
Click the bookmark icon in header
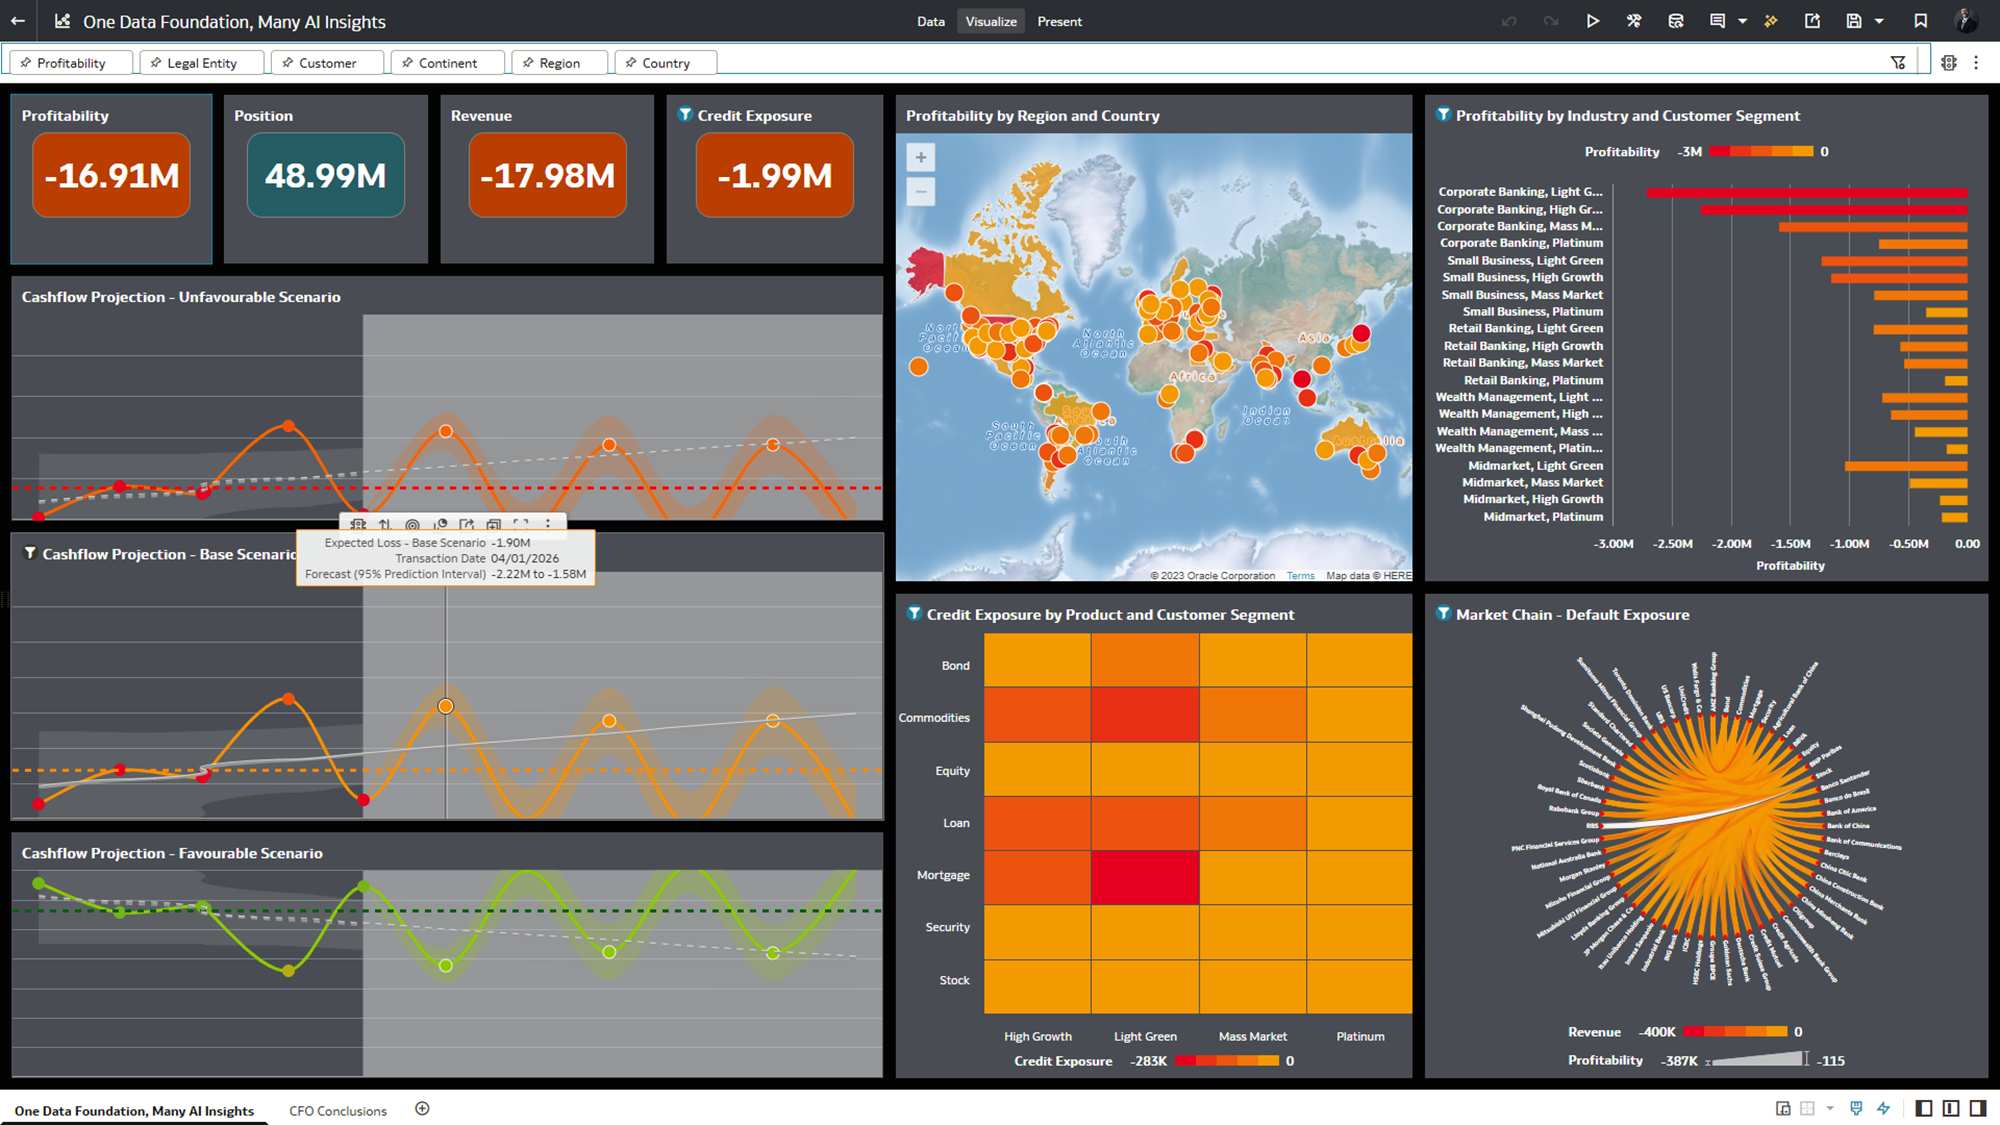click(x=1920, y=21)
